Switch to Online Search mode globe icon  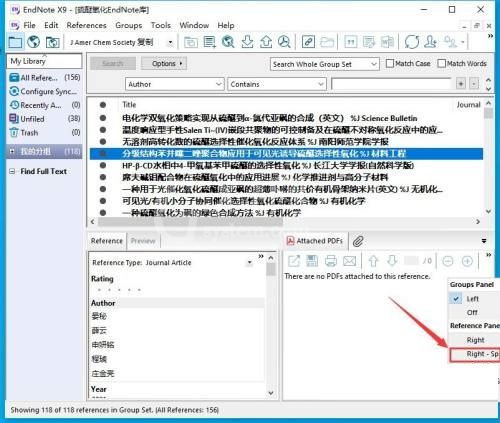click(x=34, y=42)
